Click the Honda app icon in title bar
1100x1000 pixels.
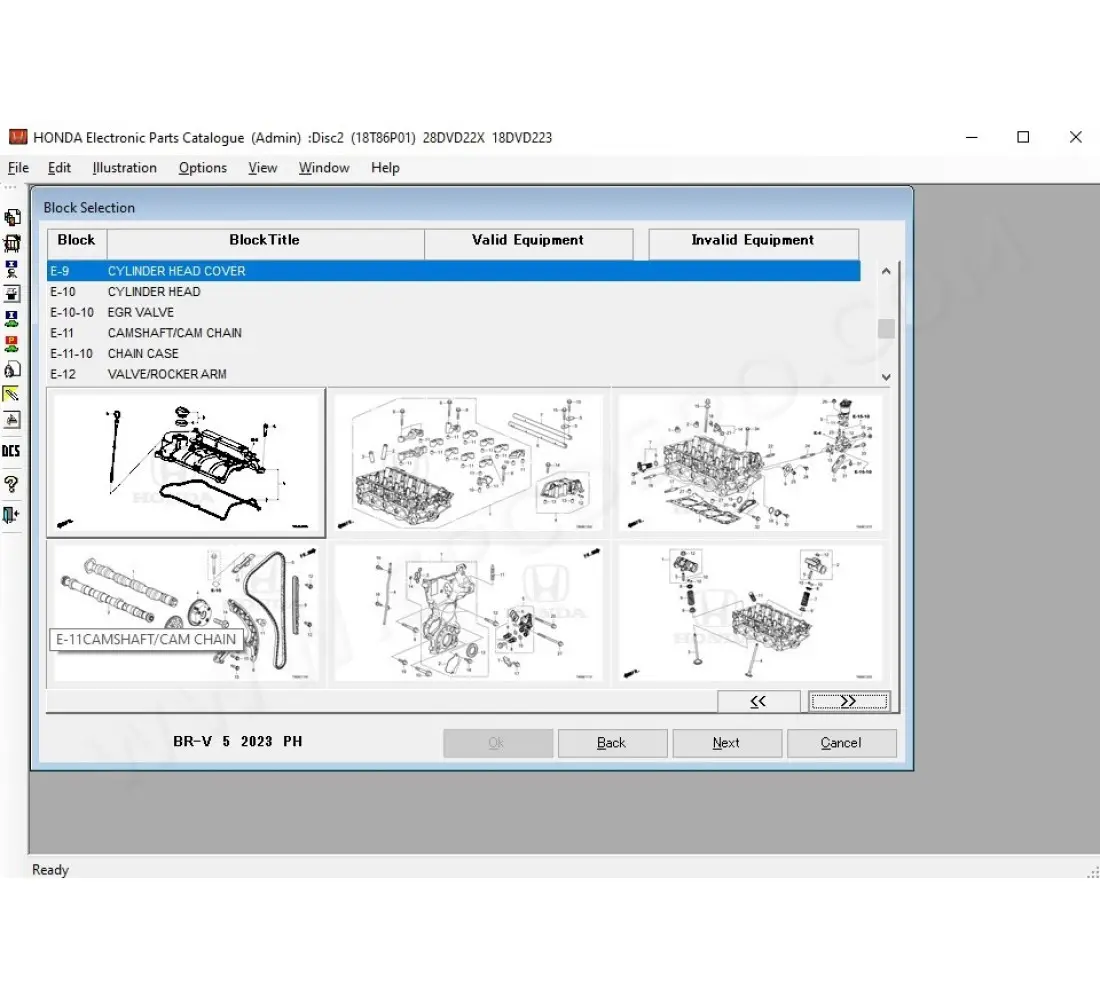(18, 137)
